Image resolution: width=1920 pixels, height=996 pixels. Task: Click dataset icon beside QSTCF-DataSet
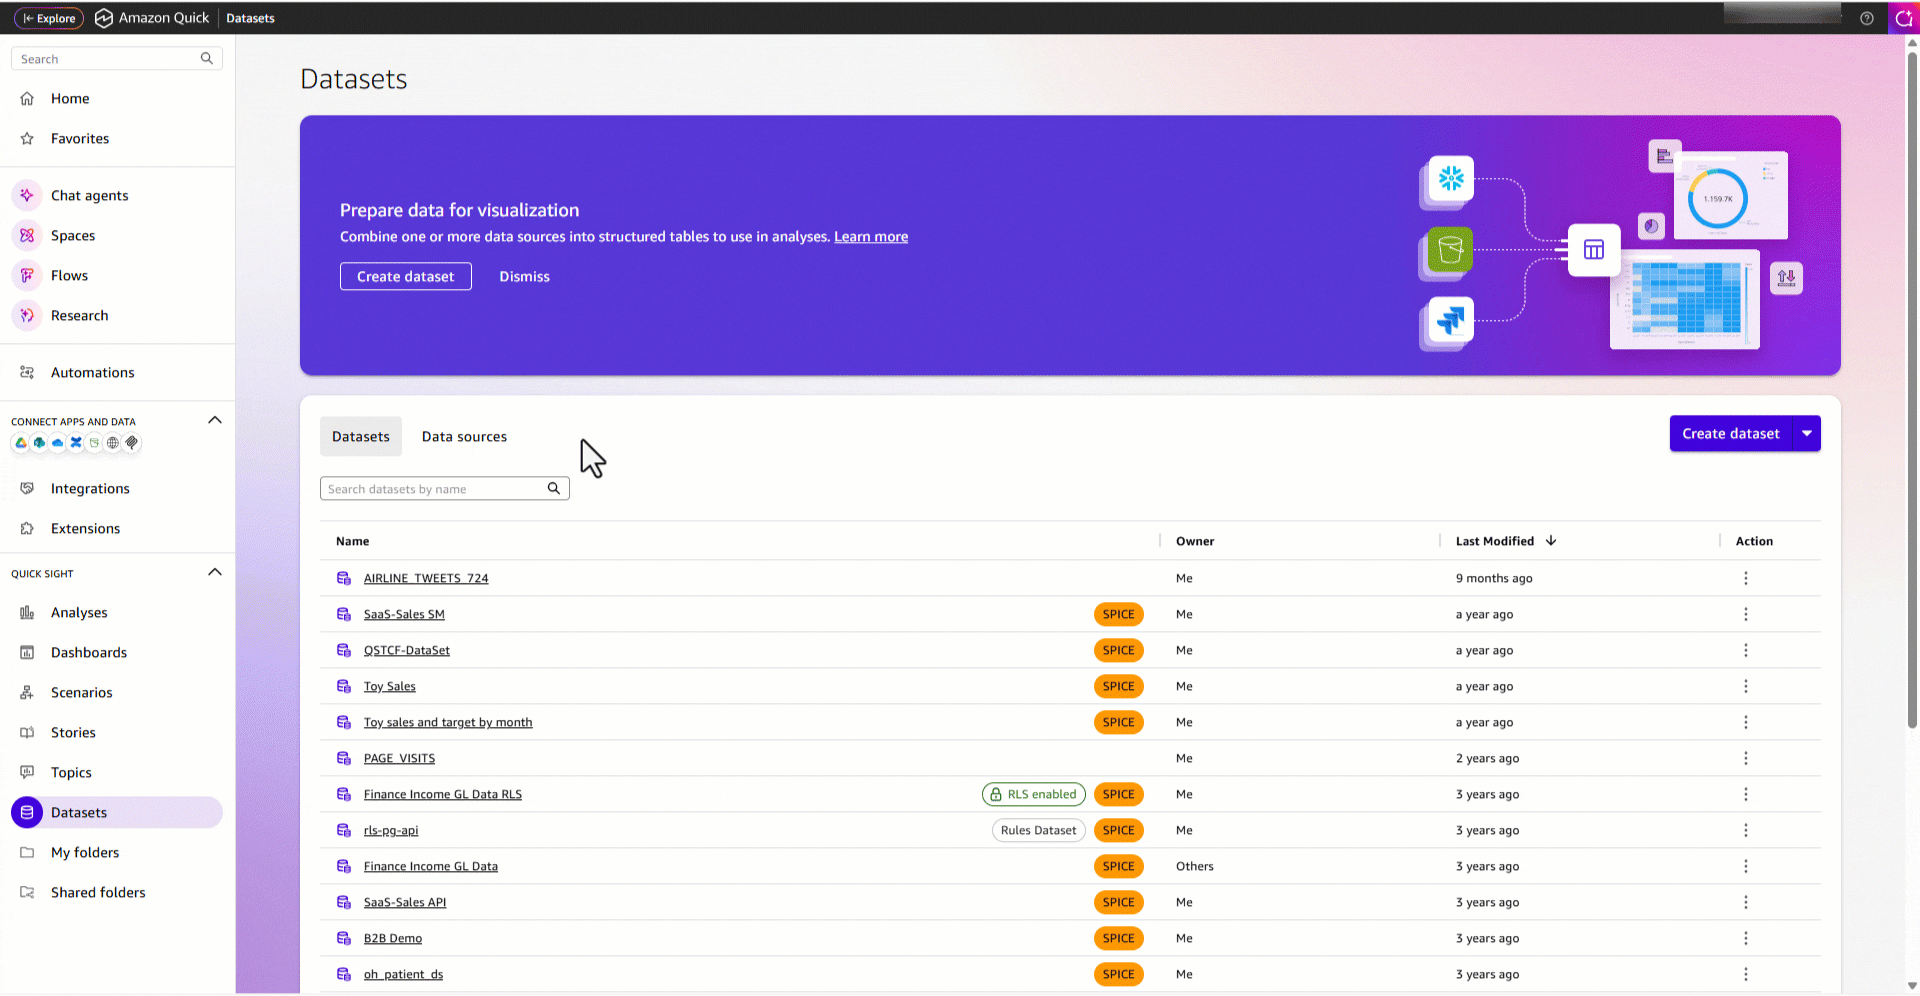click(344, 651)
